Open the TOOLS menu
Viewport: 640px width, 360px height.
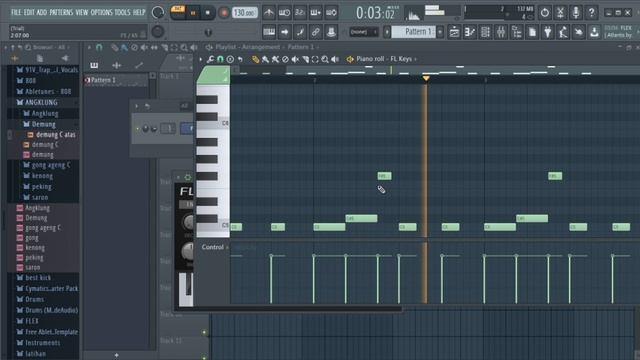[x=122, y=12]
